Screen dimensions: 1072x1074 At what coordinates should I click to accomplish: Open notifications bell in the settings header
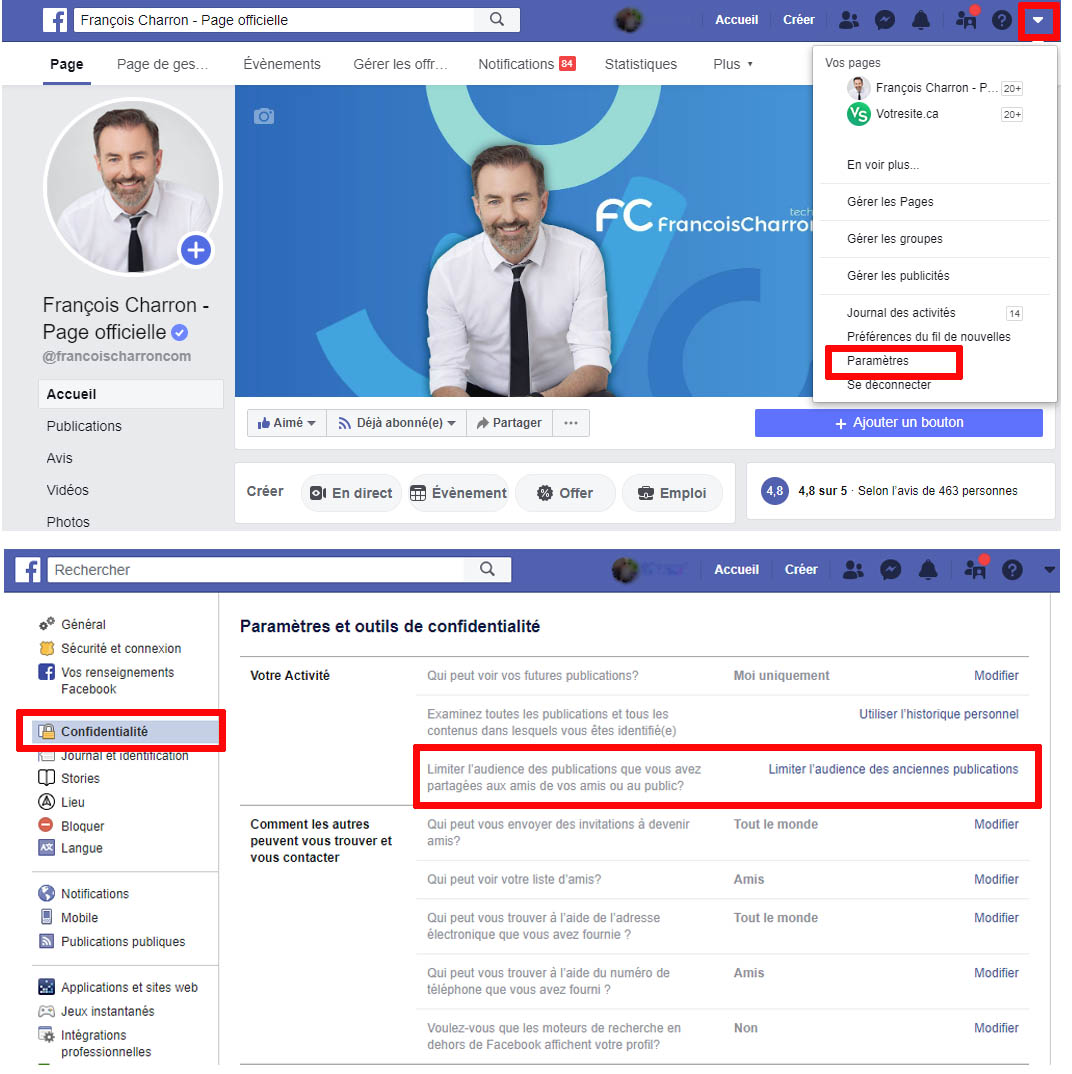[x=927, y=569]
